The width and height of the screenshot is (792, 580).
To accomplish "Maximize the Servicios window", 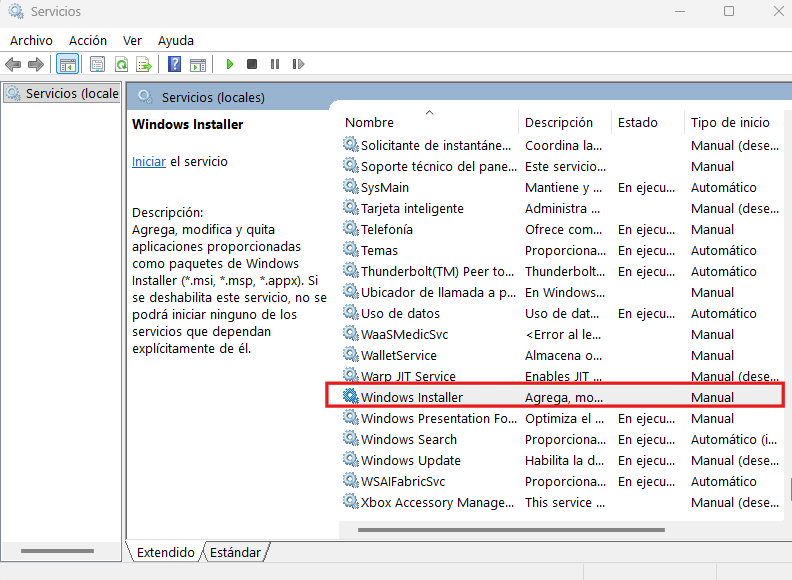I will tap(728, 11).
